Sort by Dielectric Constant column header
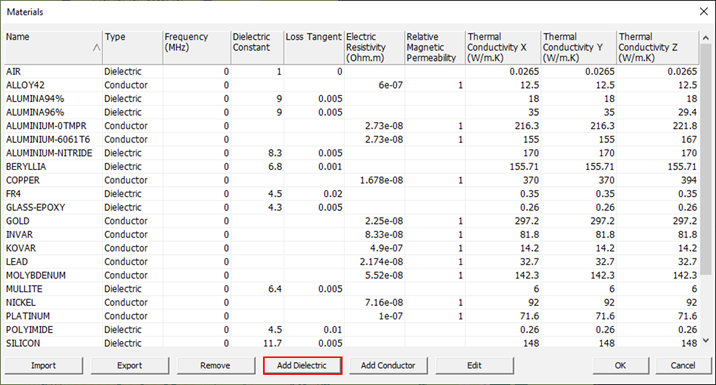 coord(257,47)
